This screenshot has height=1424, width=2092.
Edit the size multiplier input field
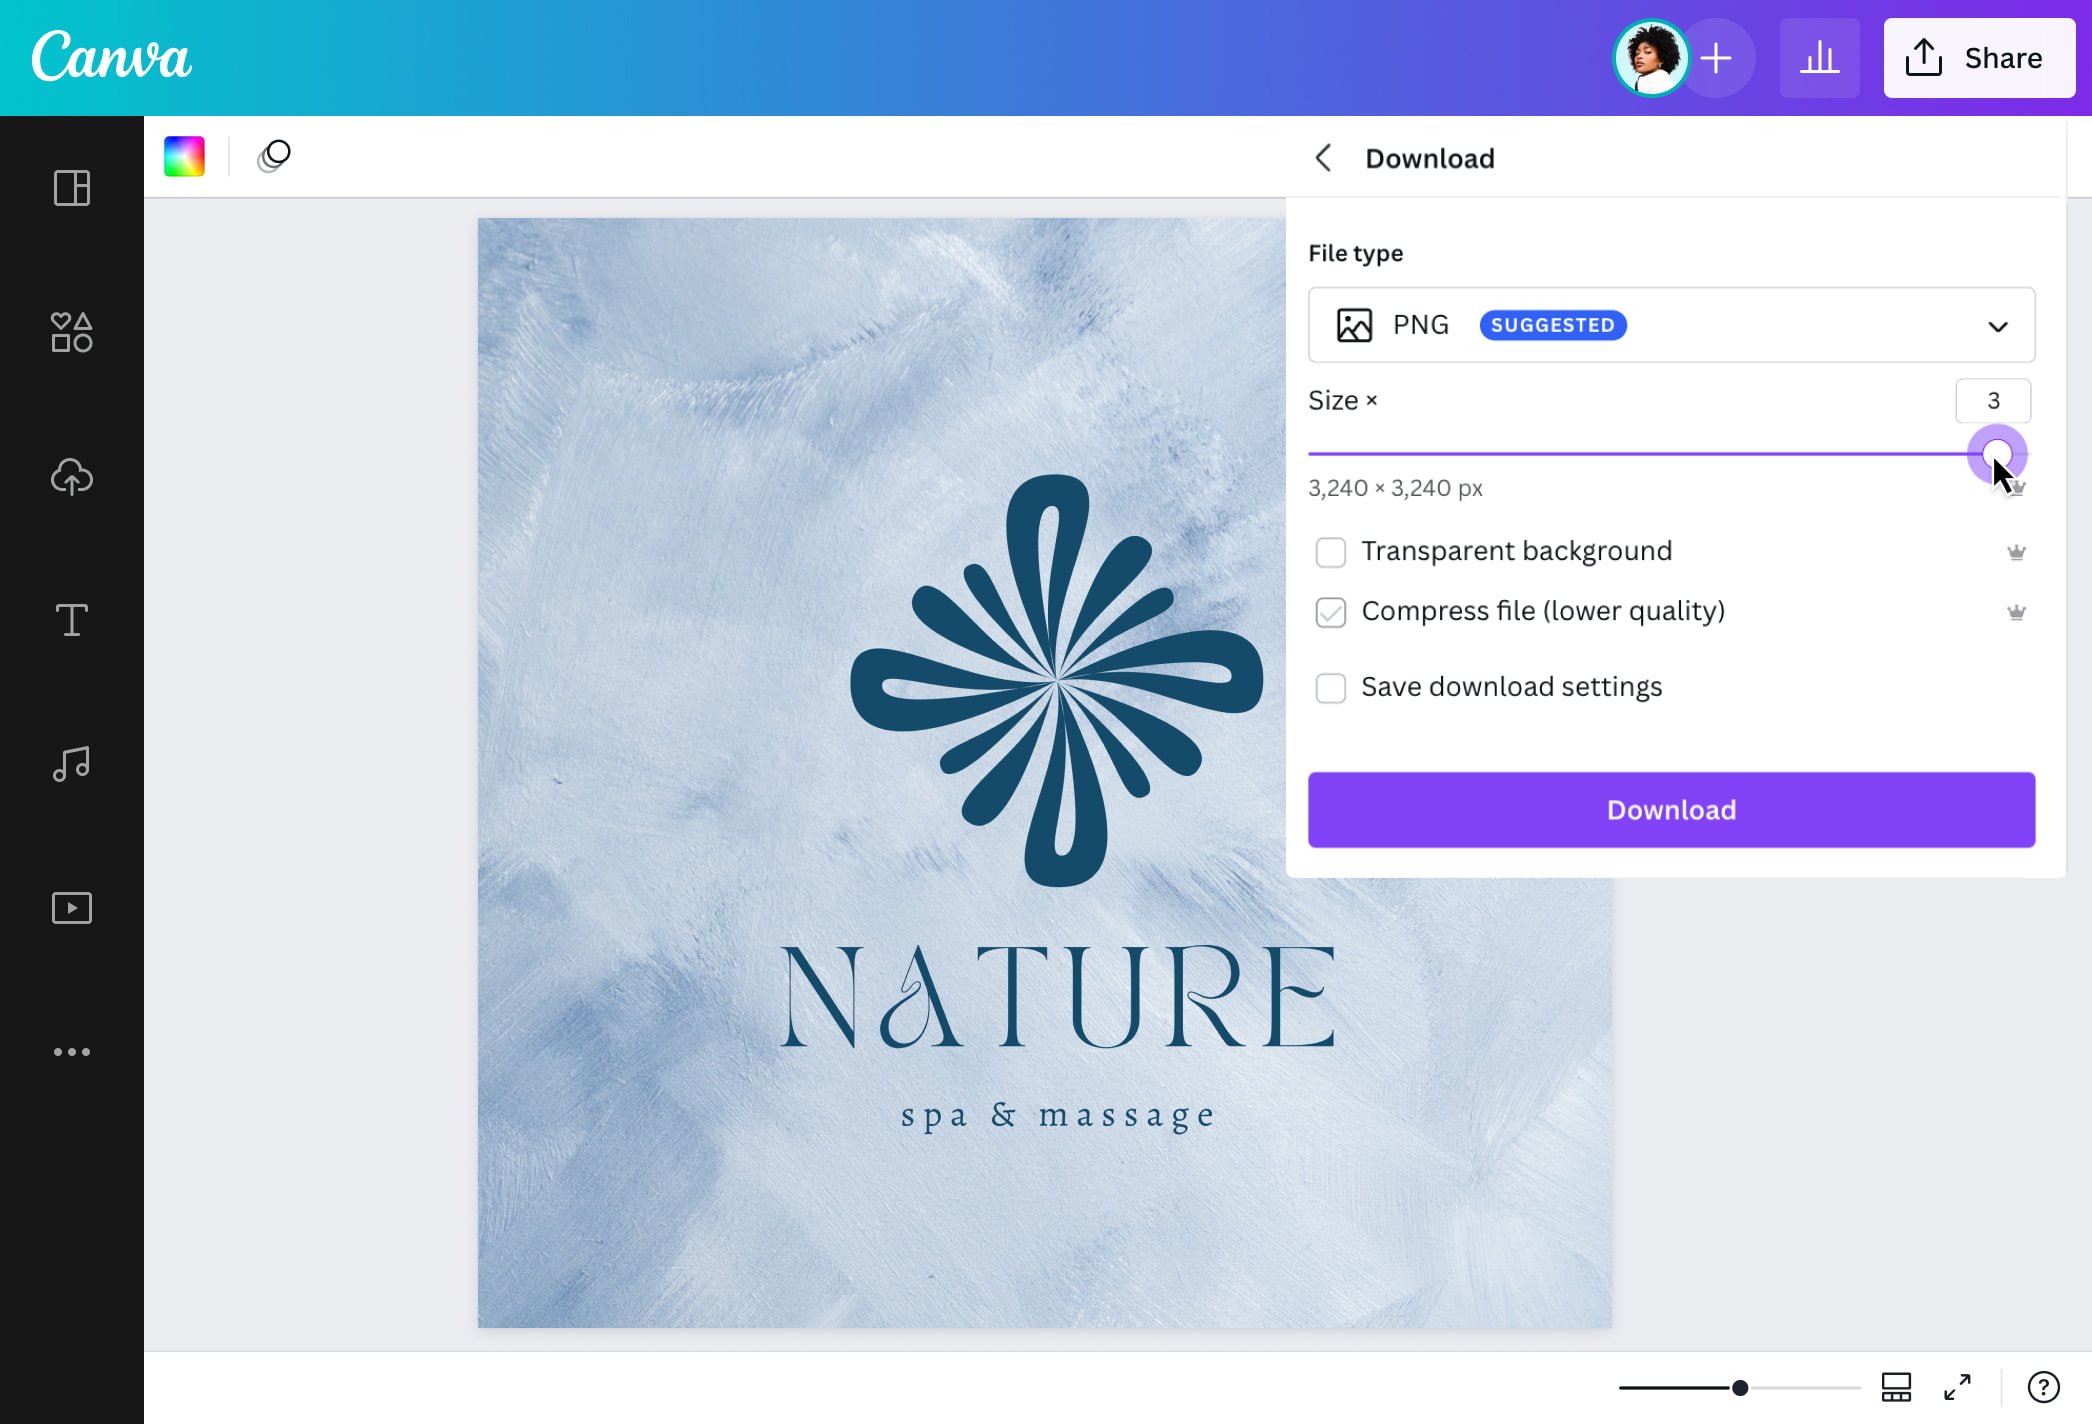click(x=1993, y=401)
